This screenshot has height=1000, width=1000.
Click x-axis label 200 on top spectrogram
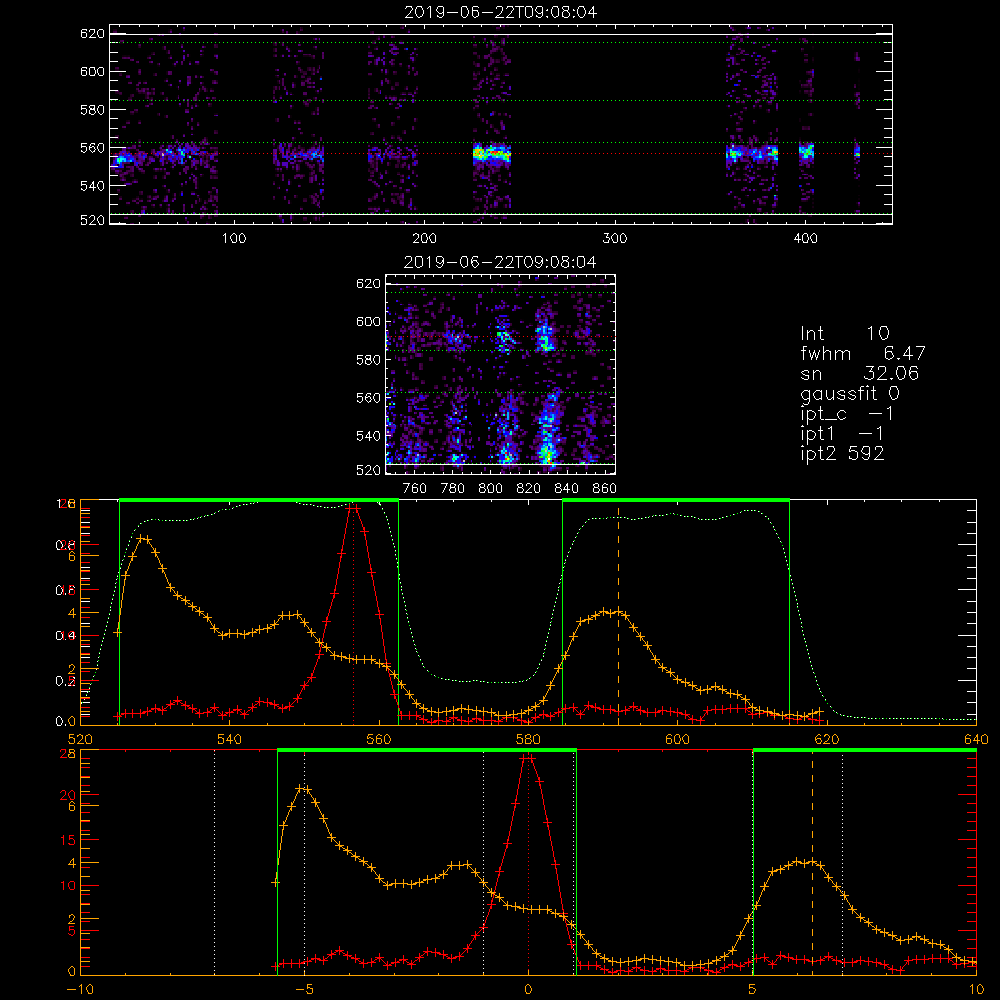point(424,239)
